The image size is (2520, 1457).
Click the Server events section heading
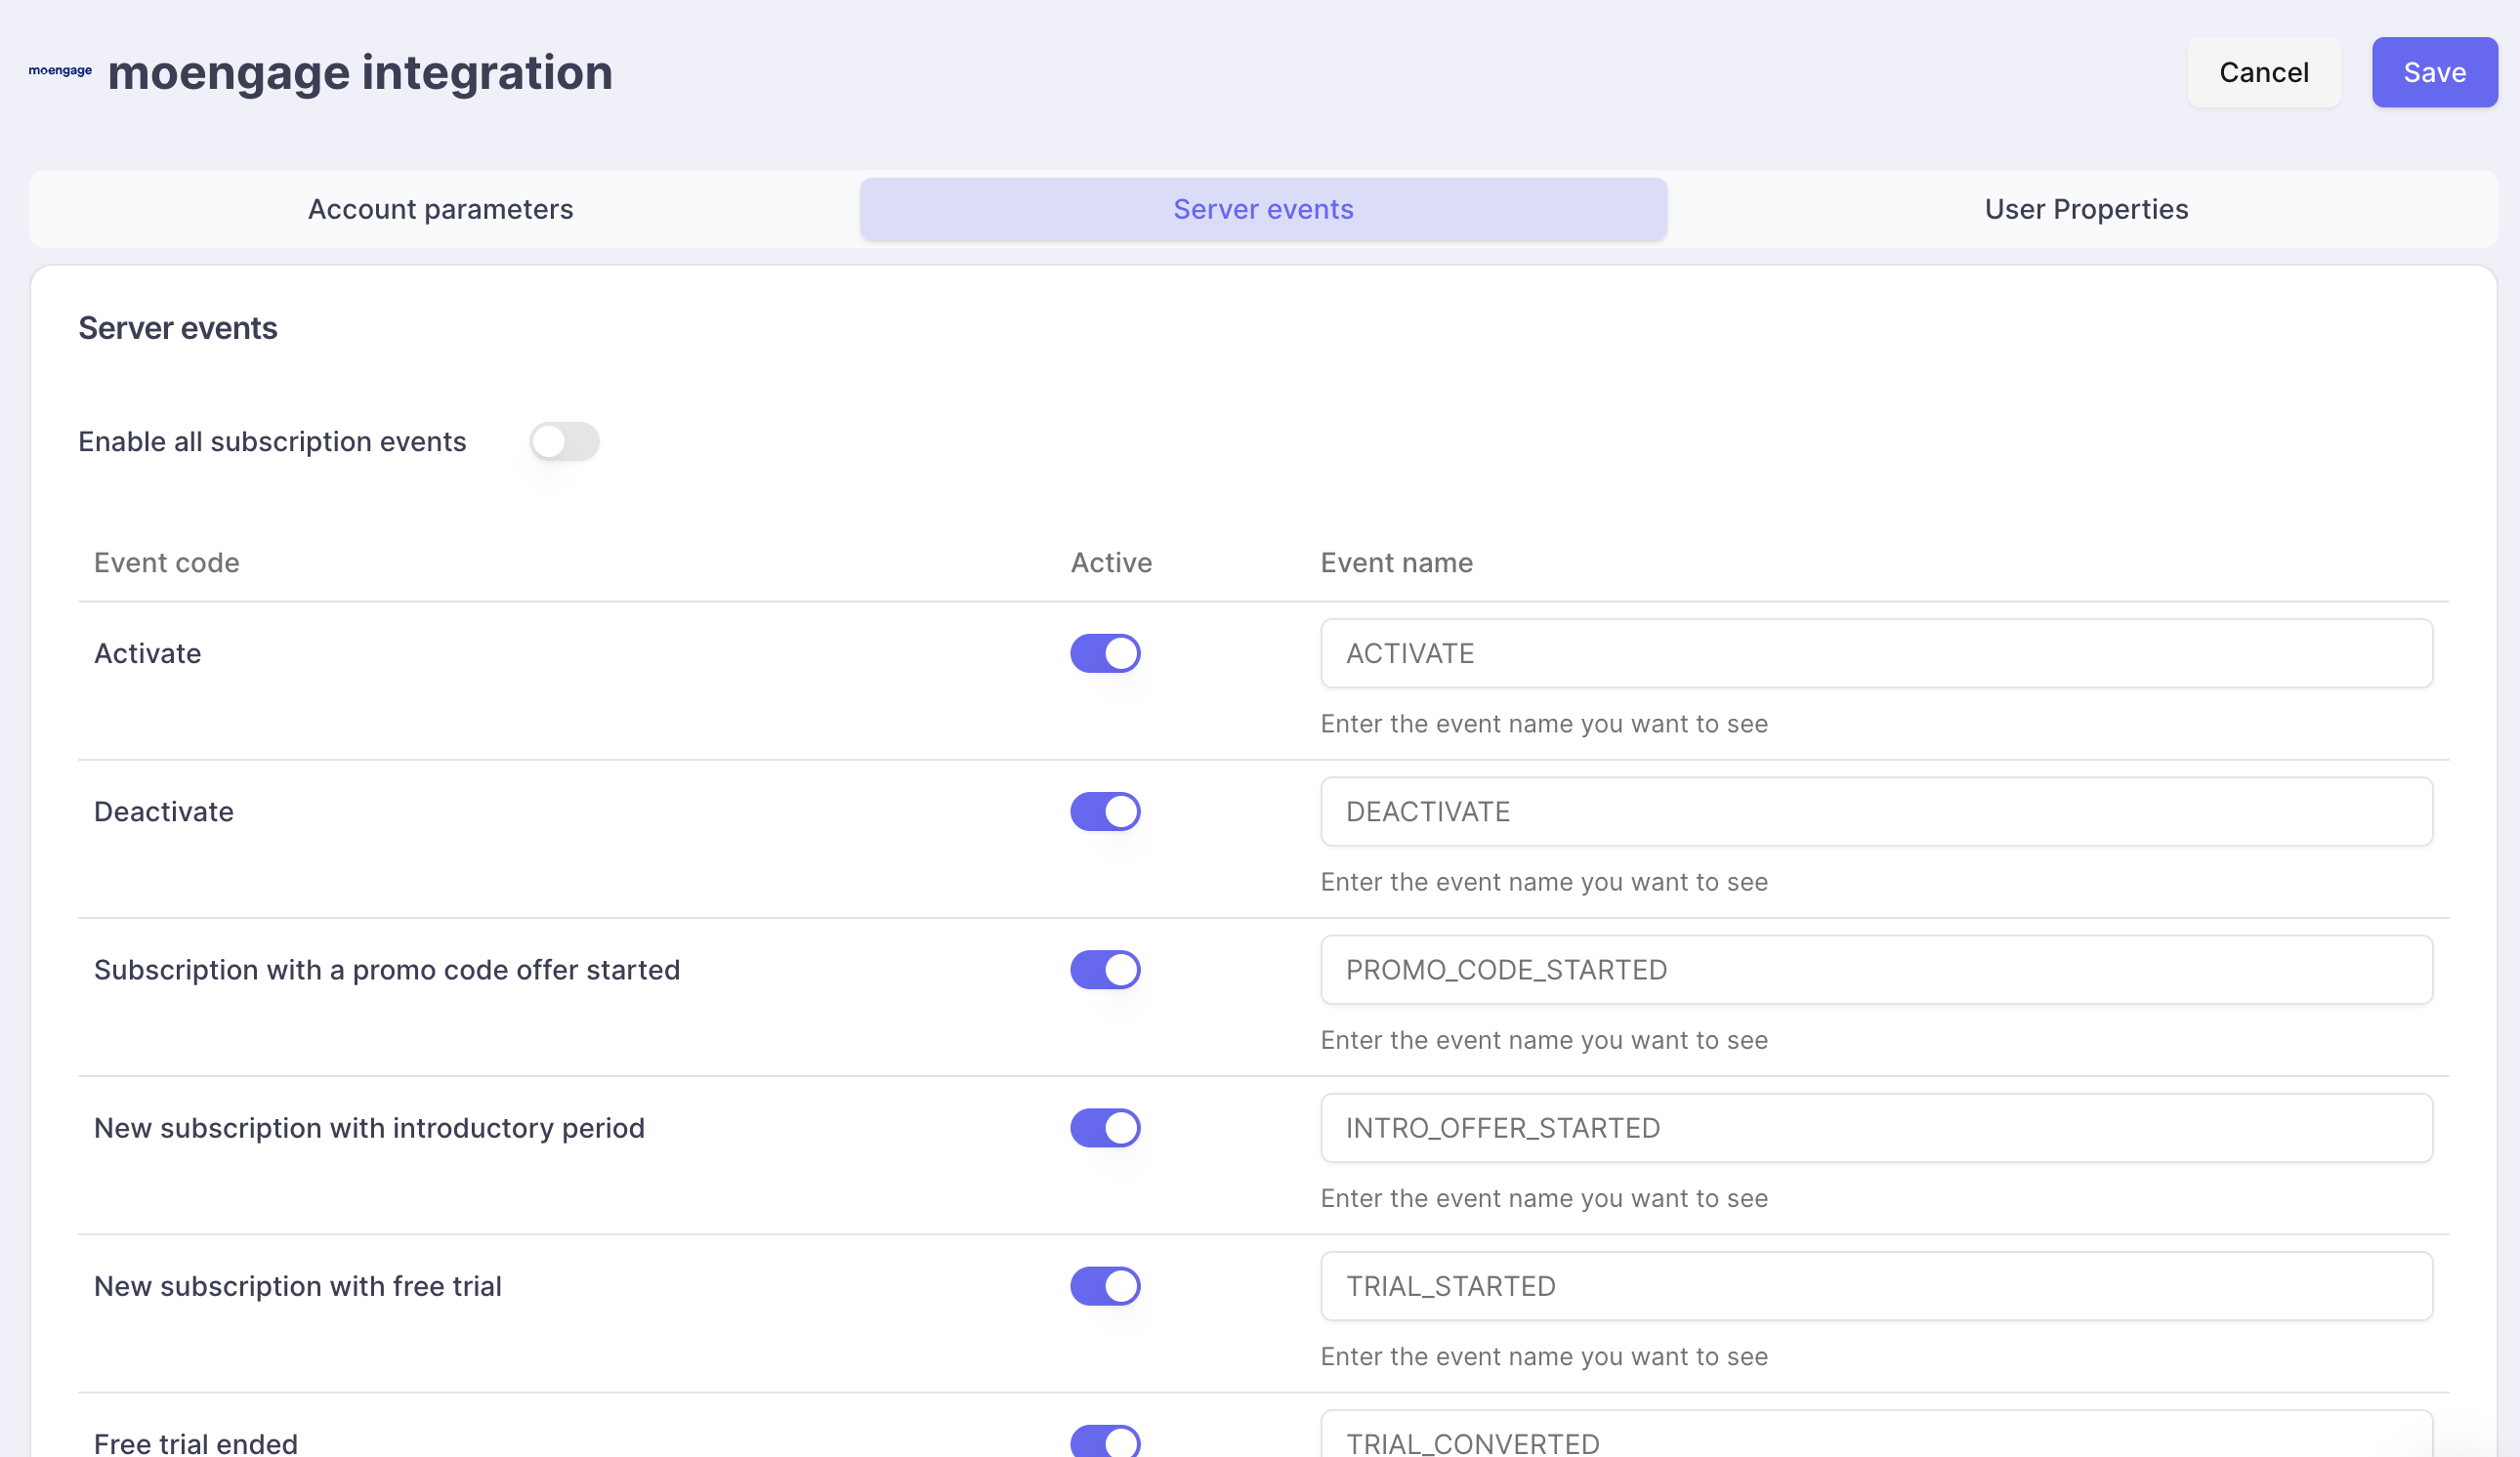178,328
